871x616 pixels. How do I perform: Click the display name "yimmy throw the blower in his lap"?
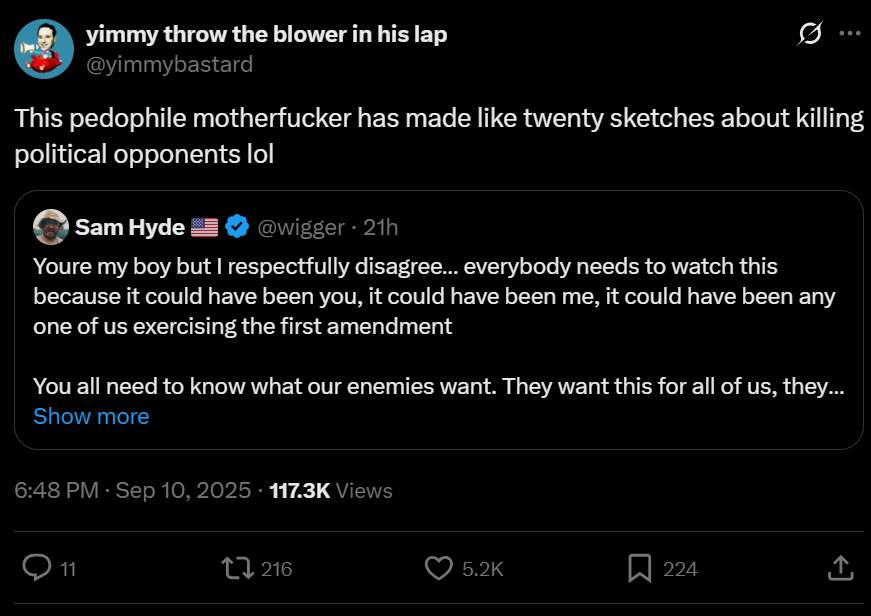point(266,34)
